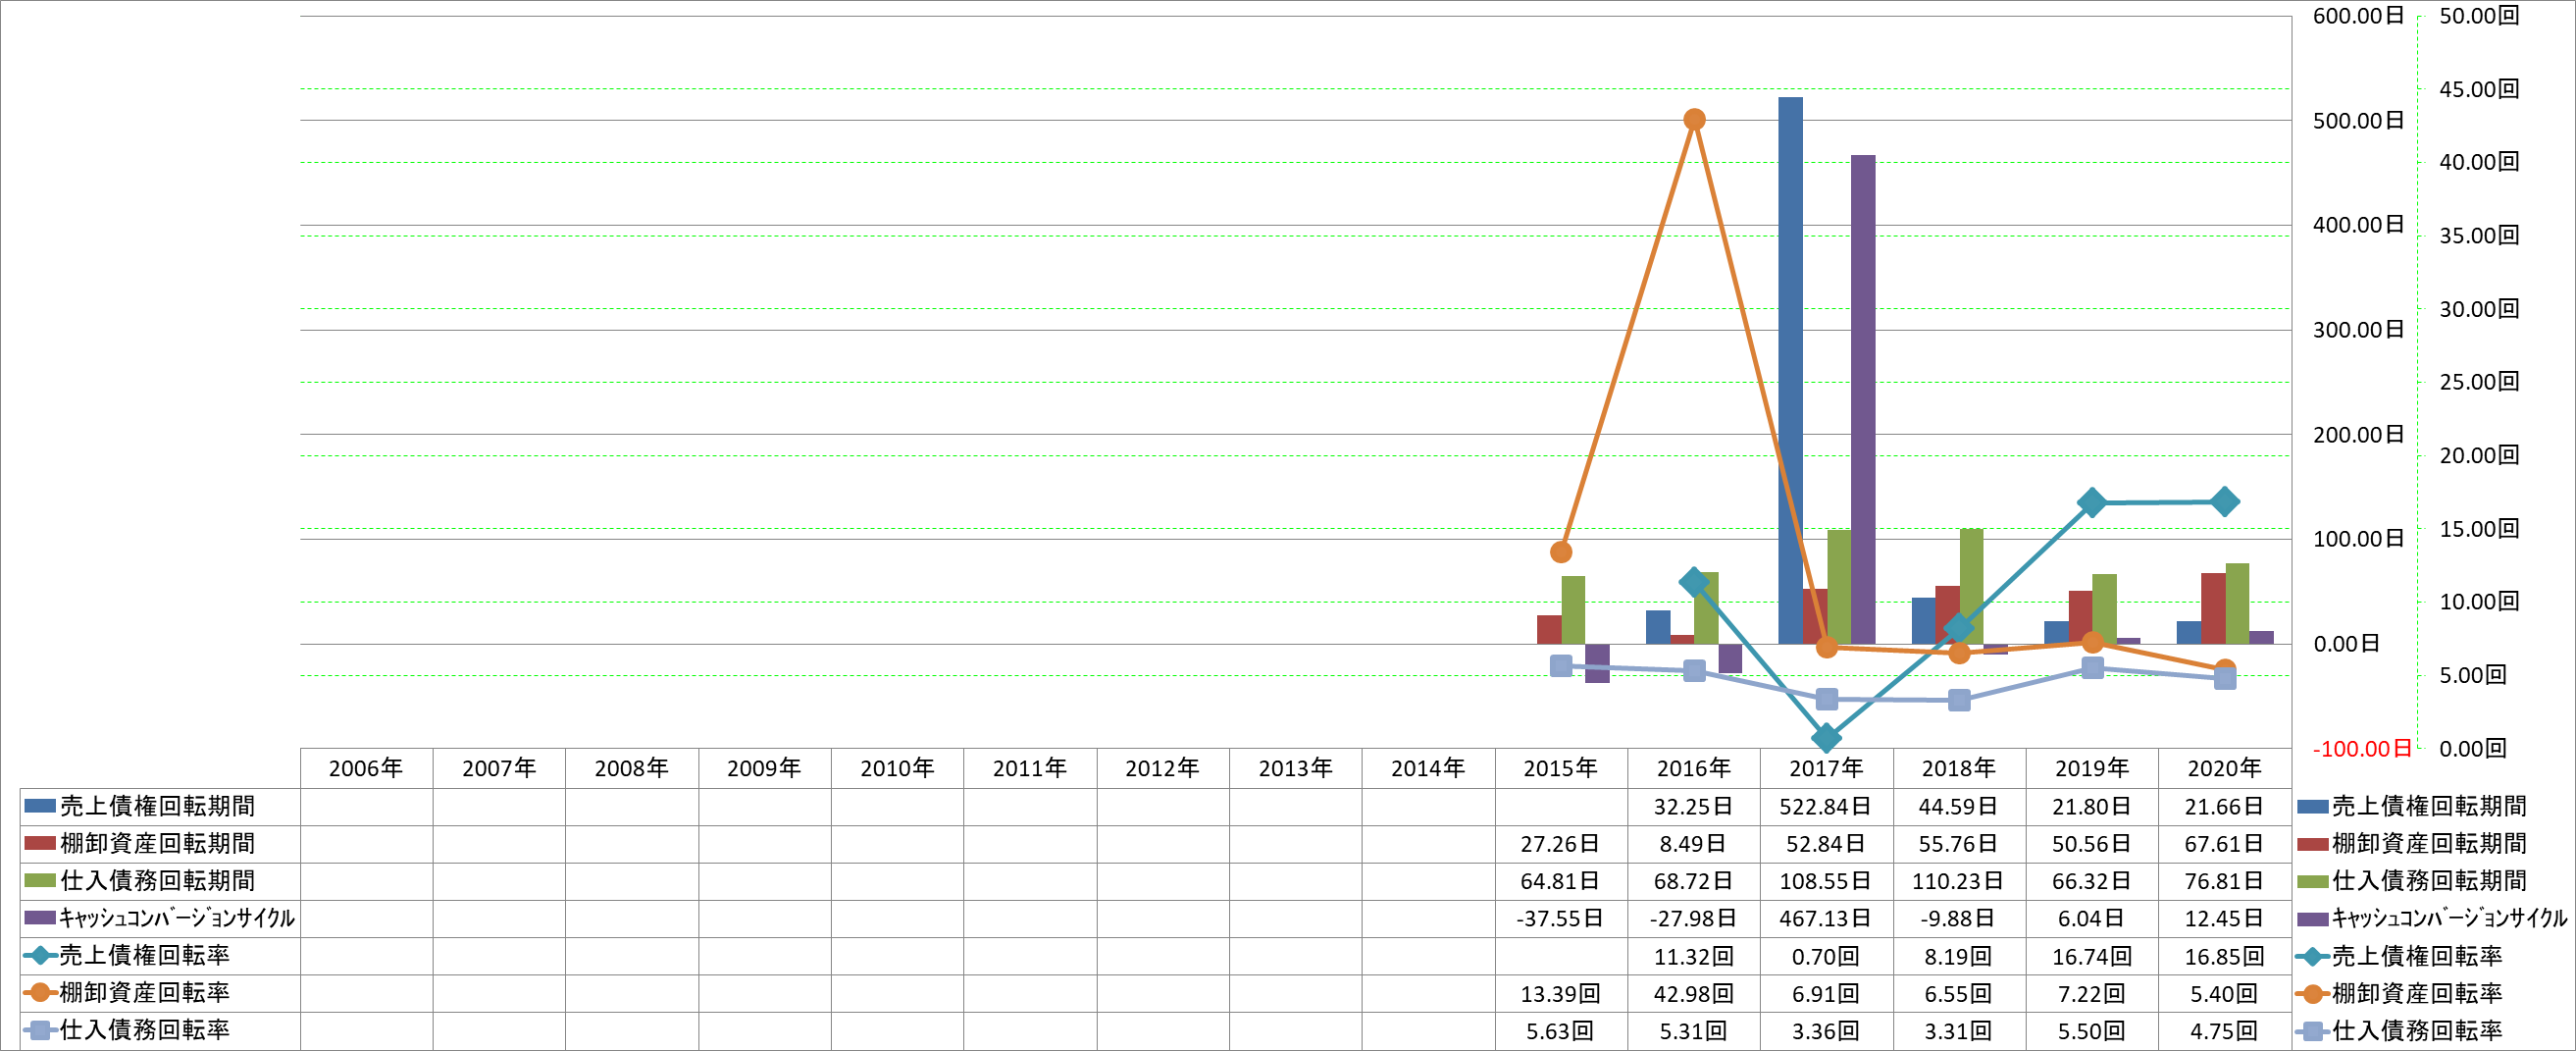Click the 300.00日 axis label
This screenshot has width=2576, height=1051.
[x=2359, y=329]
